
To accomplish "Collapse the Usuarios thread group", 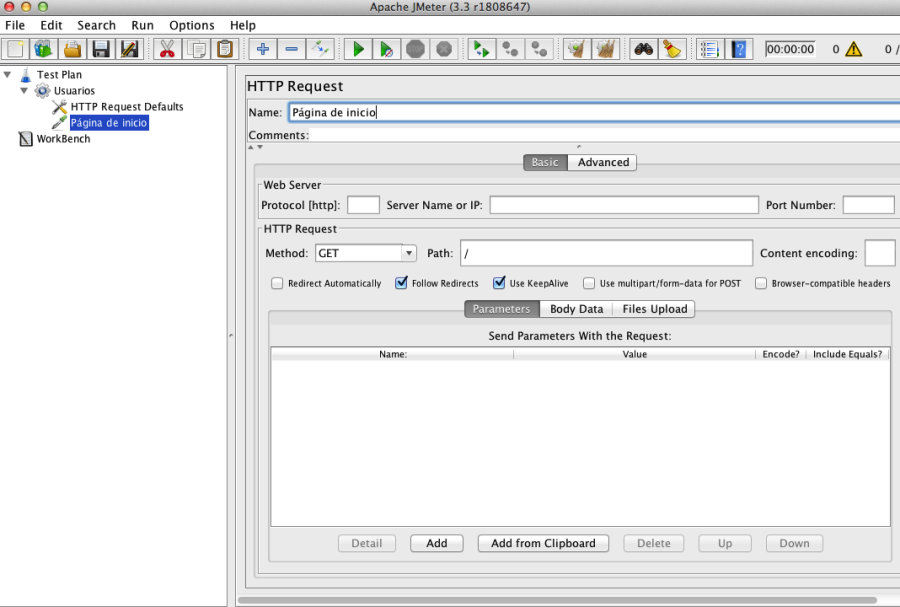I will (x=24, y=91).
